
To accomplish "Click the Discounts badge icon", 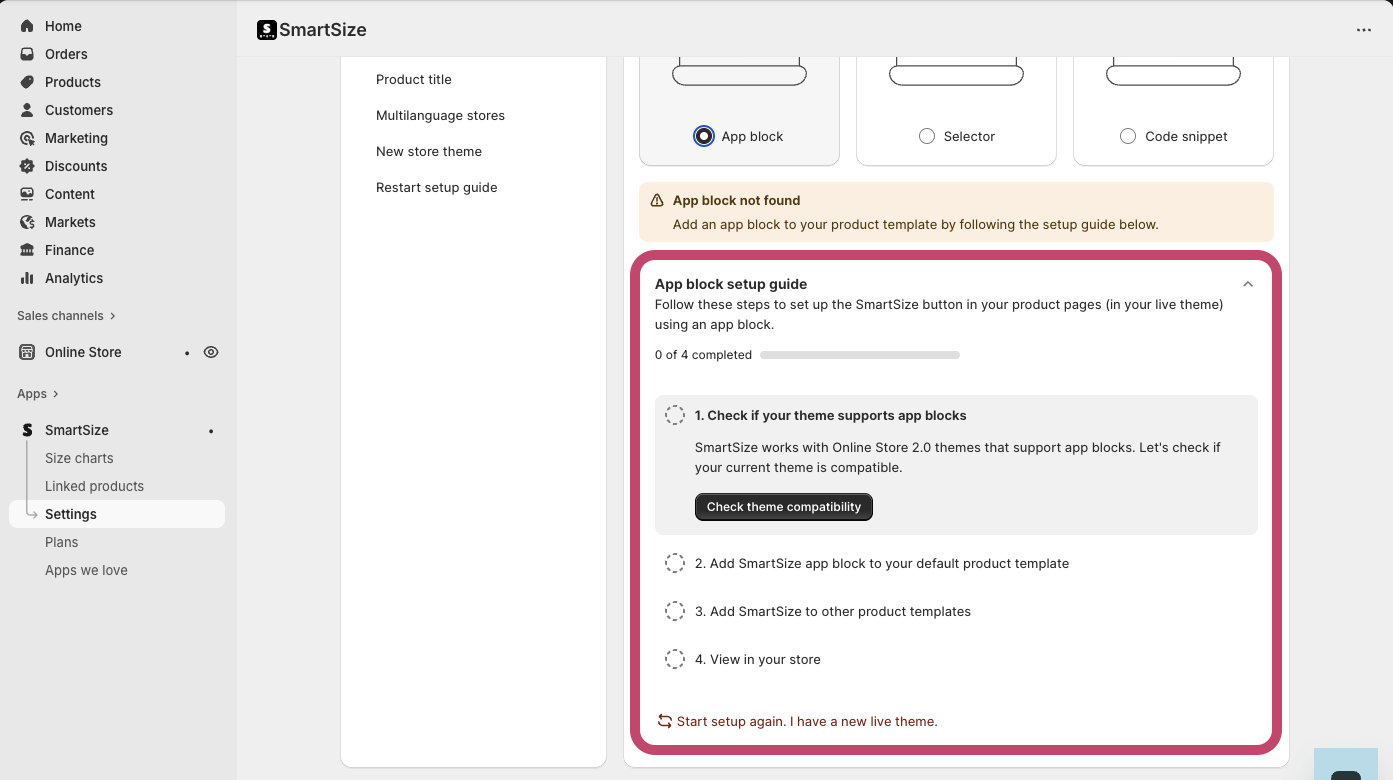I will tap(27, 166).
